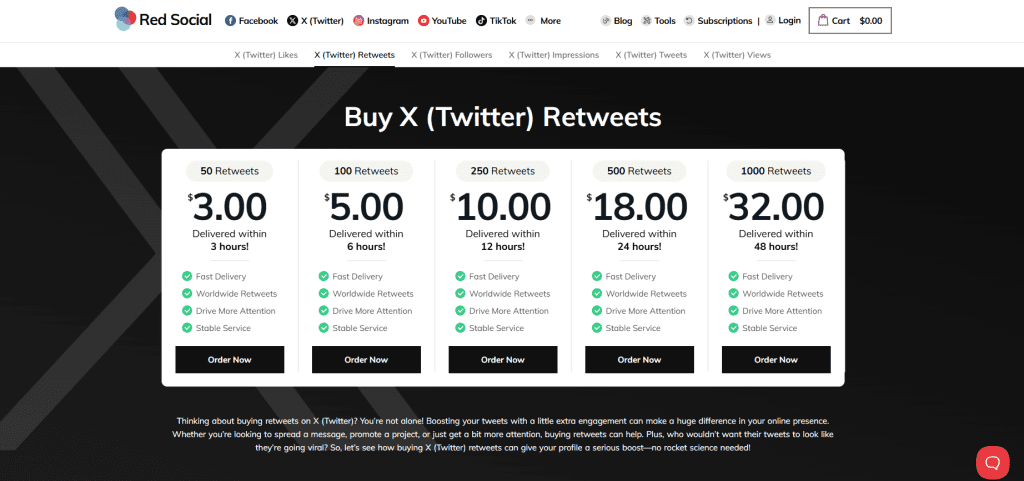Click the Instagram icon in header
This screenshot has height=481, width=1024.
[x=359, y=21]
